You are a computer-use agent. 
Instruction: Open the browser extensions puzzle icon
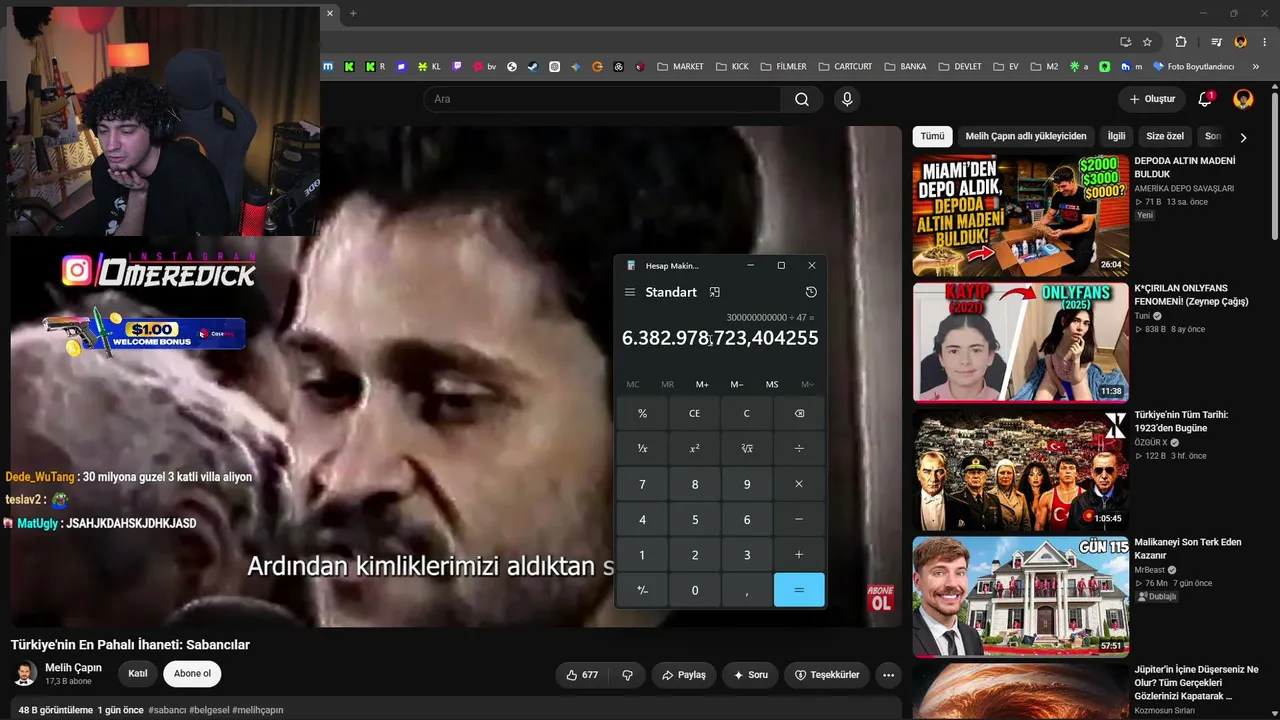click(x=1181, y=42)
